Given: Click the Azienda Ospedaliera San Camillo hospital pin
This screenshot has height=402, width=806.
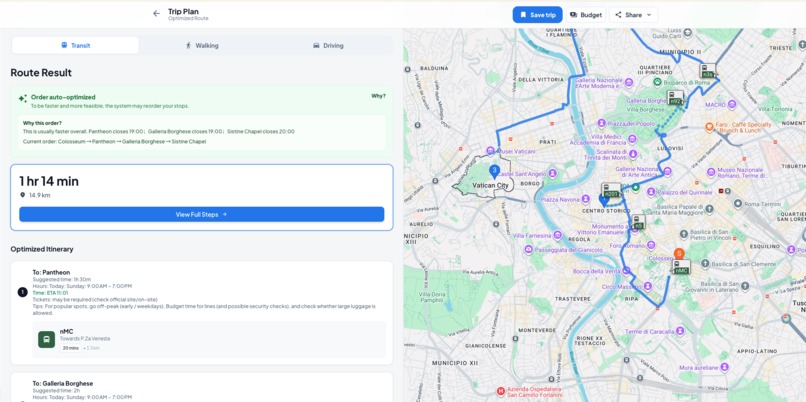Looking at the screenshot, I should (x=501, y=392).
